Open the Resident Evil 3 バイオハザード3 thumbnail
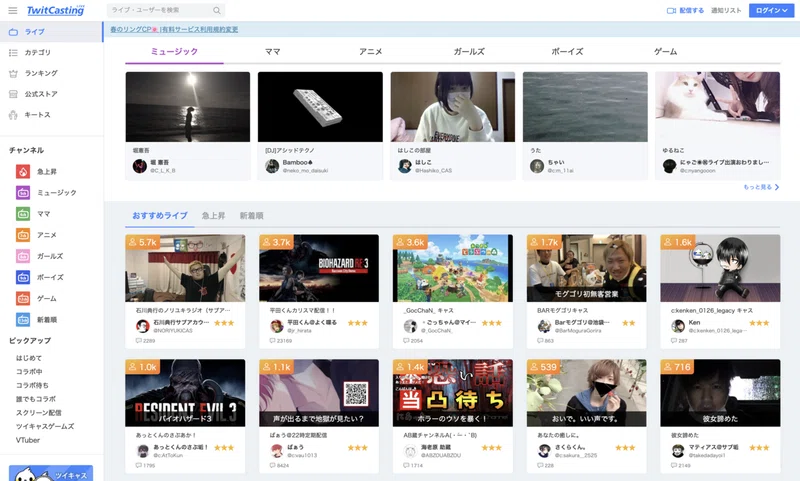The image size is (800, 481). click(x=185, y=393)
